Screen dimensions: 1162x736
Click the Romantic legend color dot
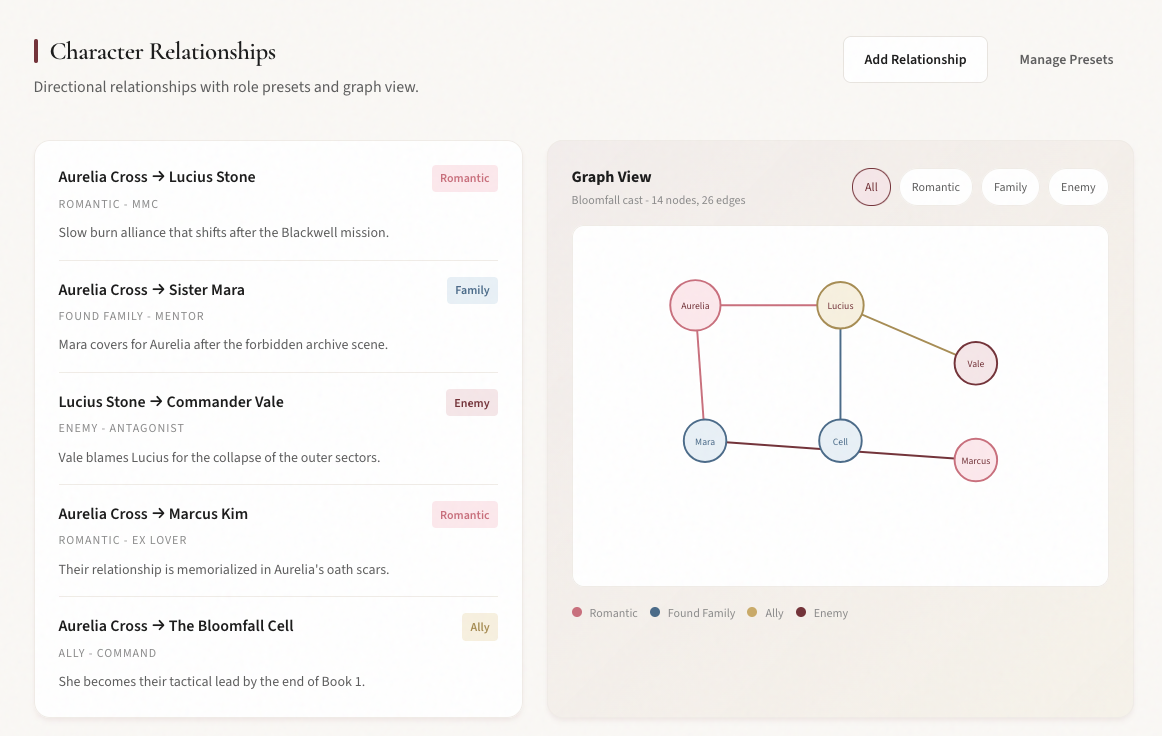(577, 612)
